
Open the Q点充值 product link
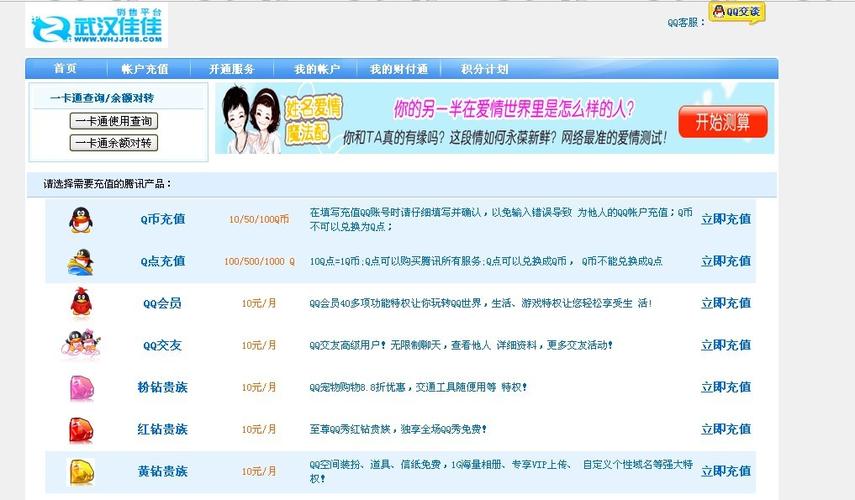tap(162, 261)
